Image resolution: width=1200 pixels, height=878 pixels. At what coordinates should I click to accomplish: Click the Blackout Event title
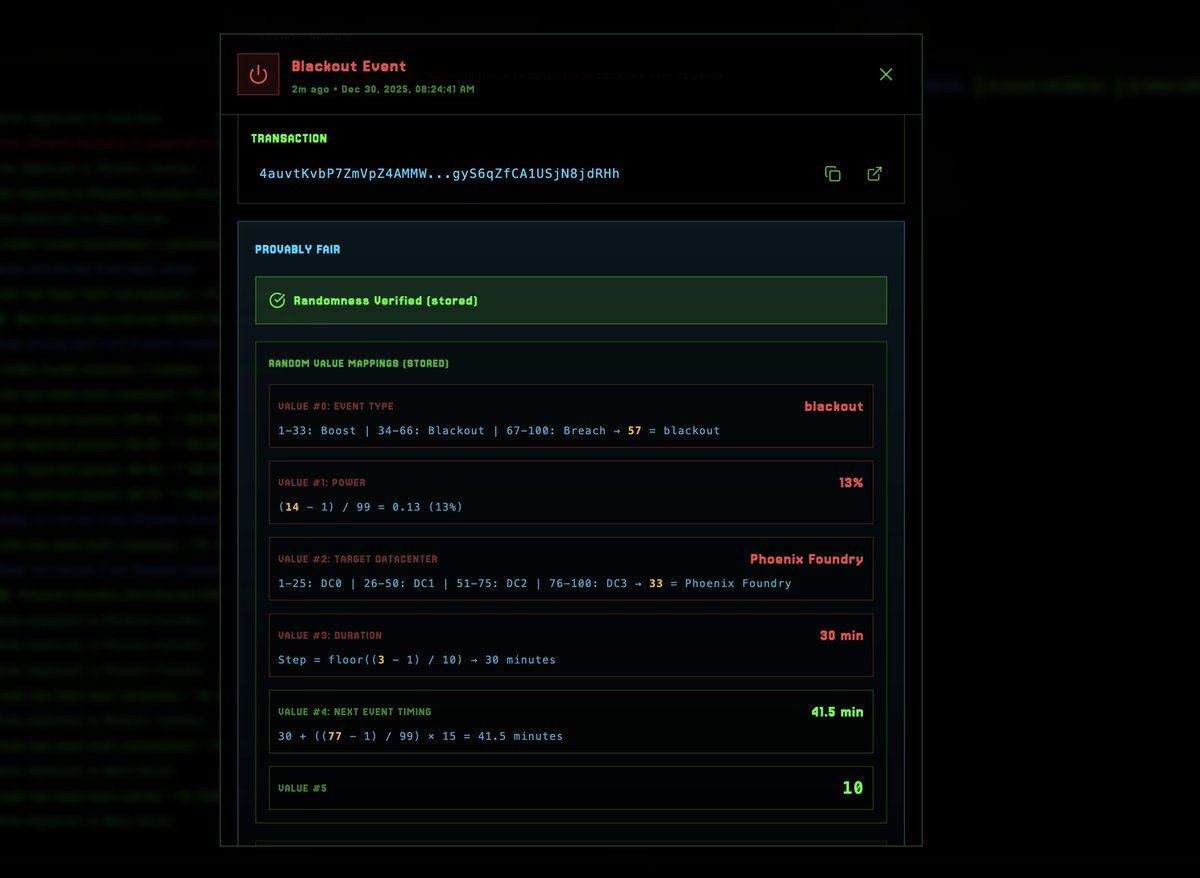pyautogui.click(x=348, y=66)
